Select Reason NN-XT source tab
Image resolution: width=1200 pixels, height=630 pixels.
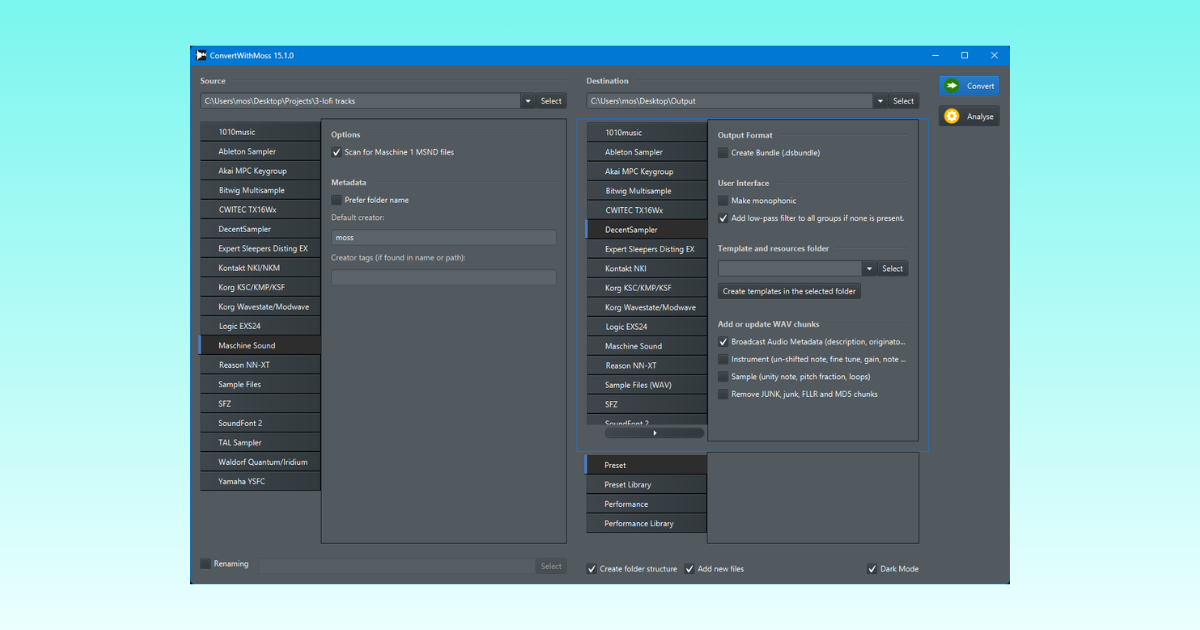pyautogui.click(x=260, y=365)
